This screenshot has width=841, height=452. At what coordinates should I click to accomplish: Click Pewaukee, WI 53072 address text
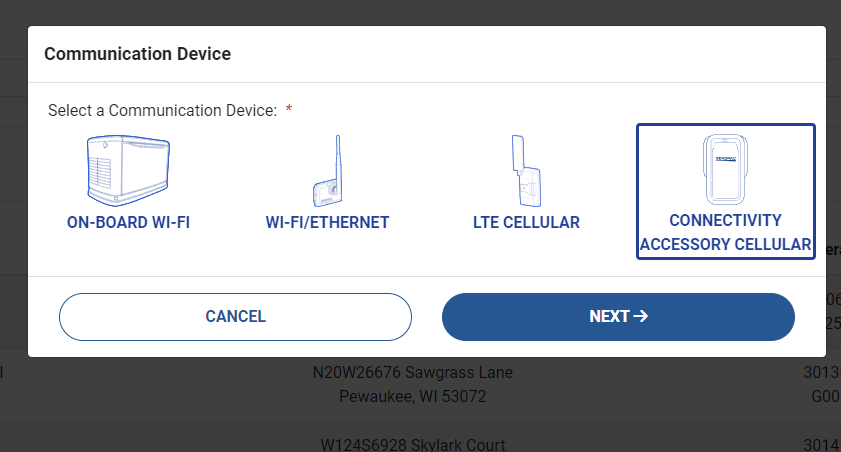tap(412, 396)
